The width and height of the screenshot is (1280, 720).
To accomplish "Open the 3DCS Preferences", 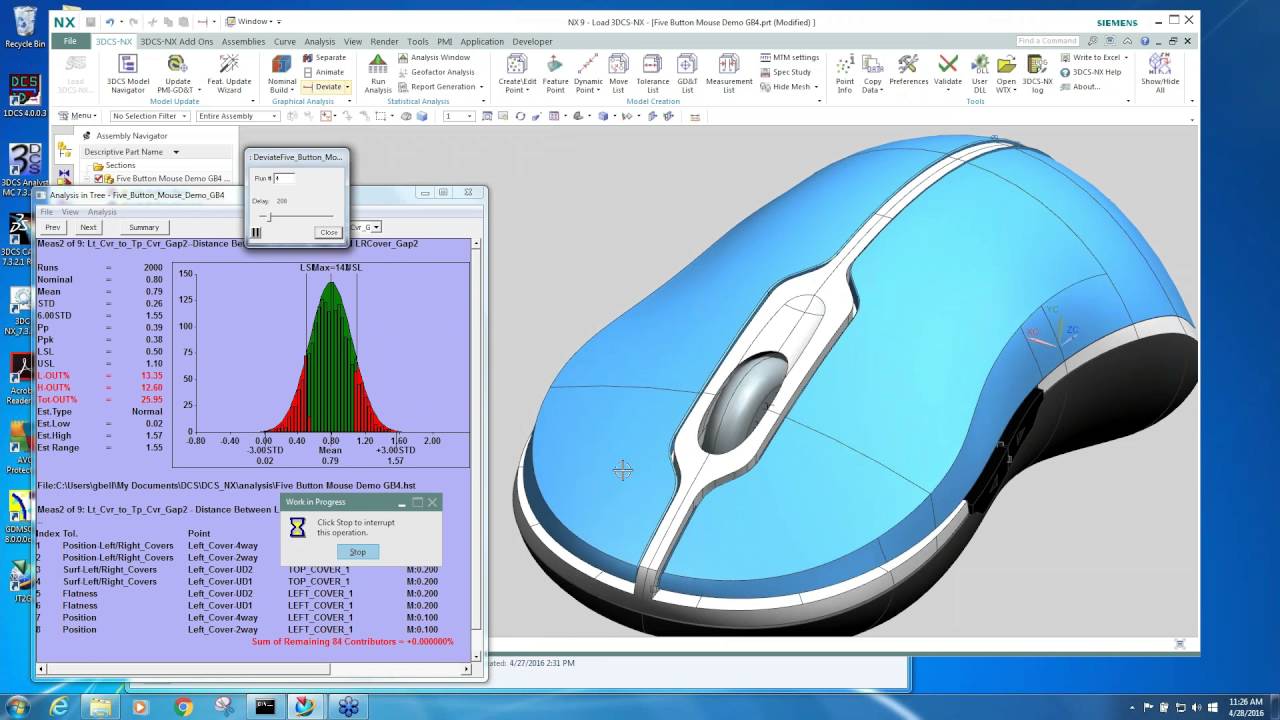I will (908, 70).
